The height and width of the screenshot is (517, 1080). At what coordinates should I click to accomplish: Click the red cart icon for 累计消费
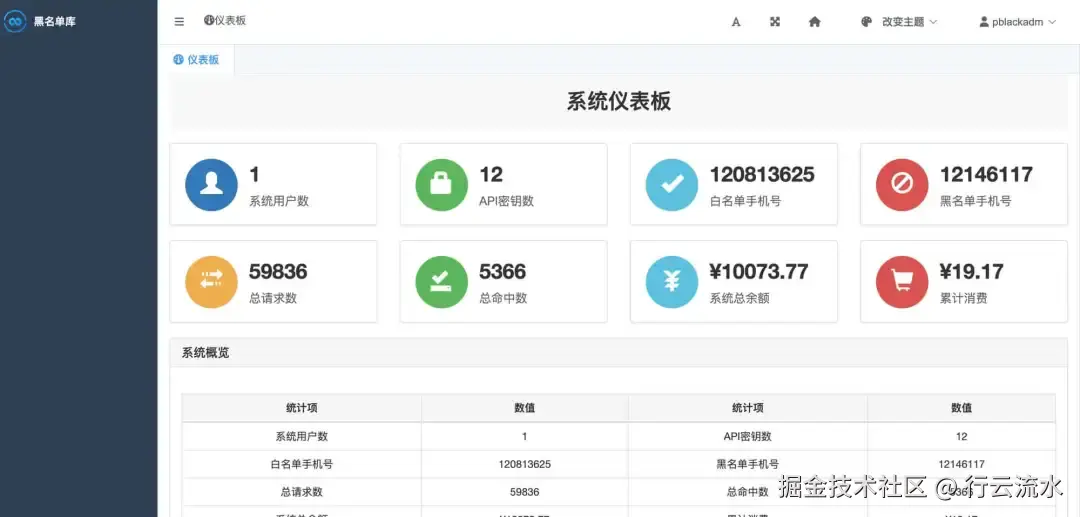pyautogui.click(x=902, y=282)
